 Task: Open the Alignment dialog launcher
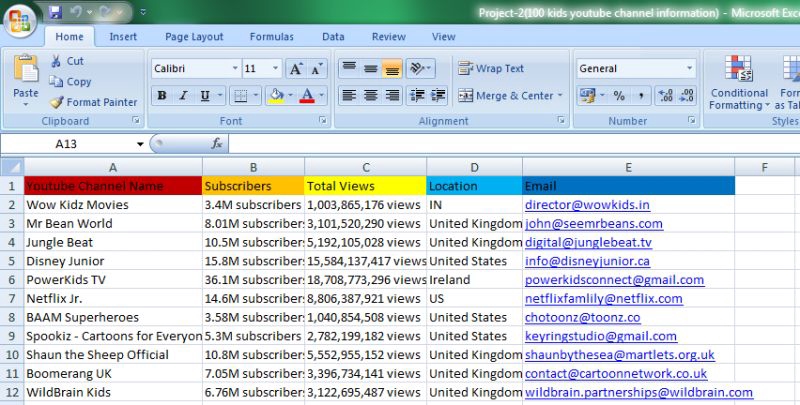click(x=561, y=120)
